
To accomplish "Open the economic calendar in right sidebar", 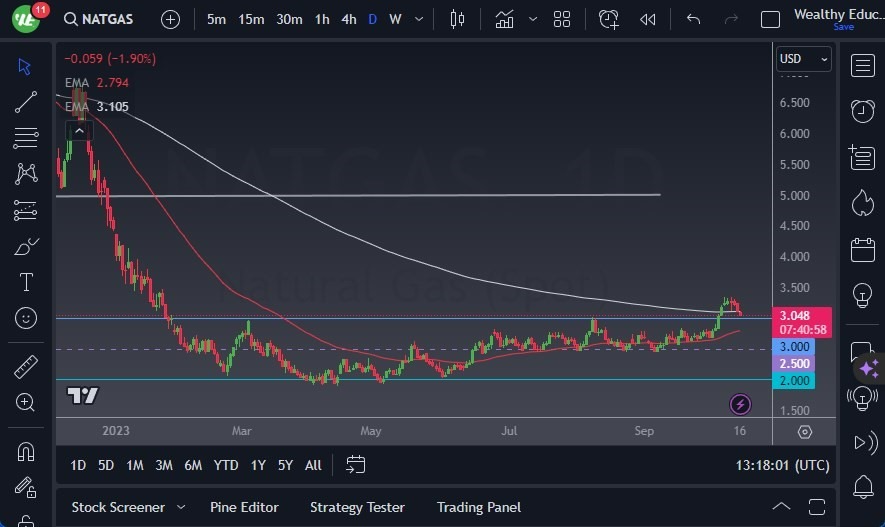I will pyautogui.click(x=862, y=248).
